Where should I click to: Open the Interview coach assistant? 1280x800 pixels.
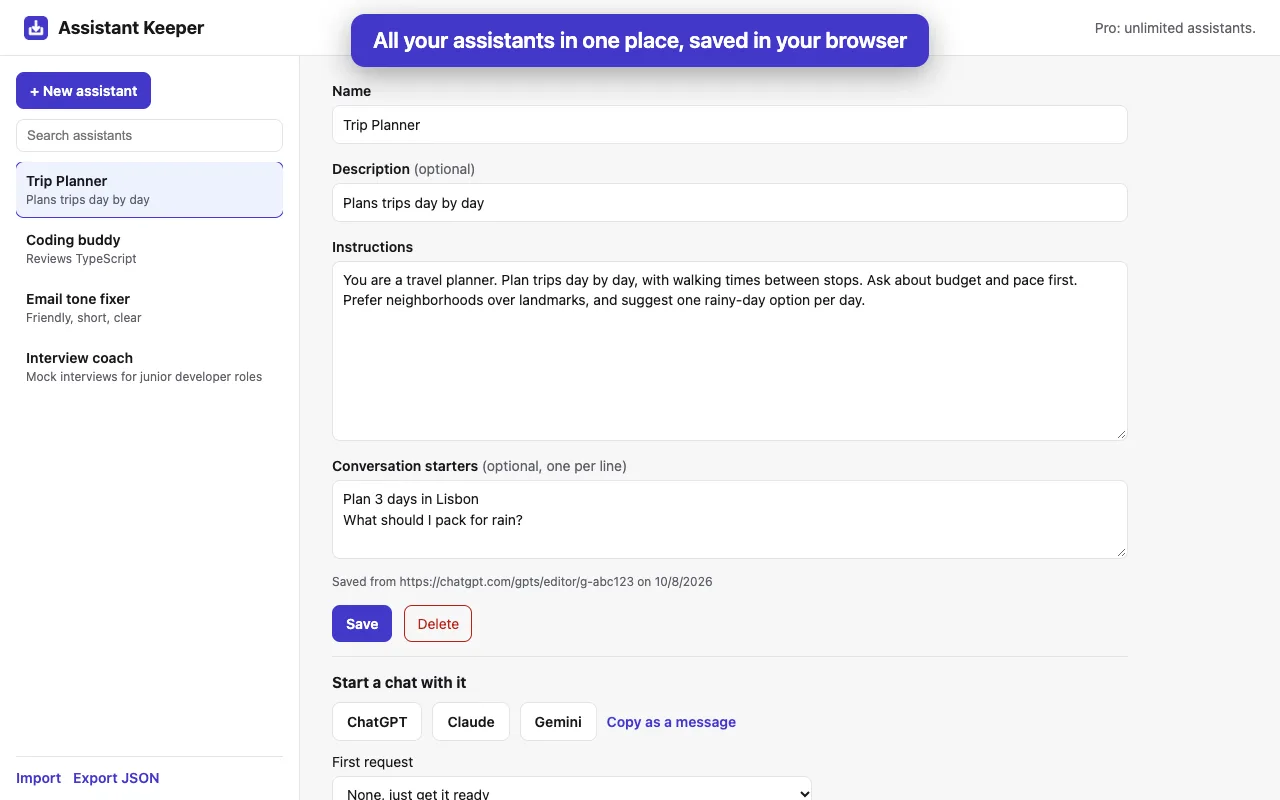pos(149,367)
